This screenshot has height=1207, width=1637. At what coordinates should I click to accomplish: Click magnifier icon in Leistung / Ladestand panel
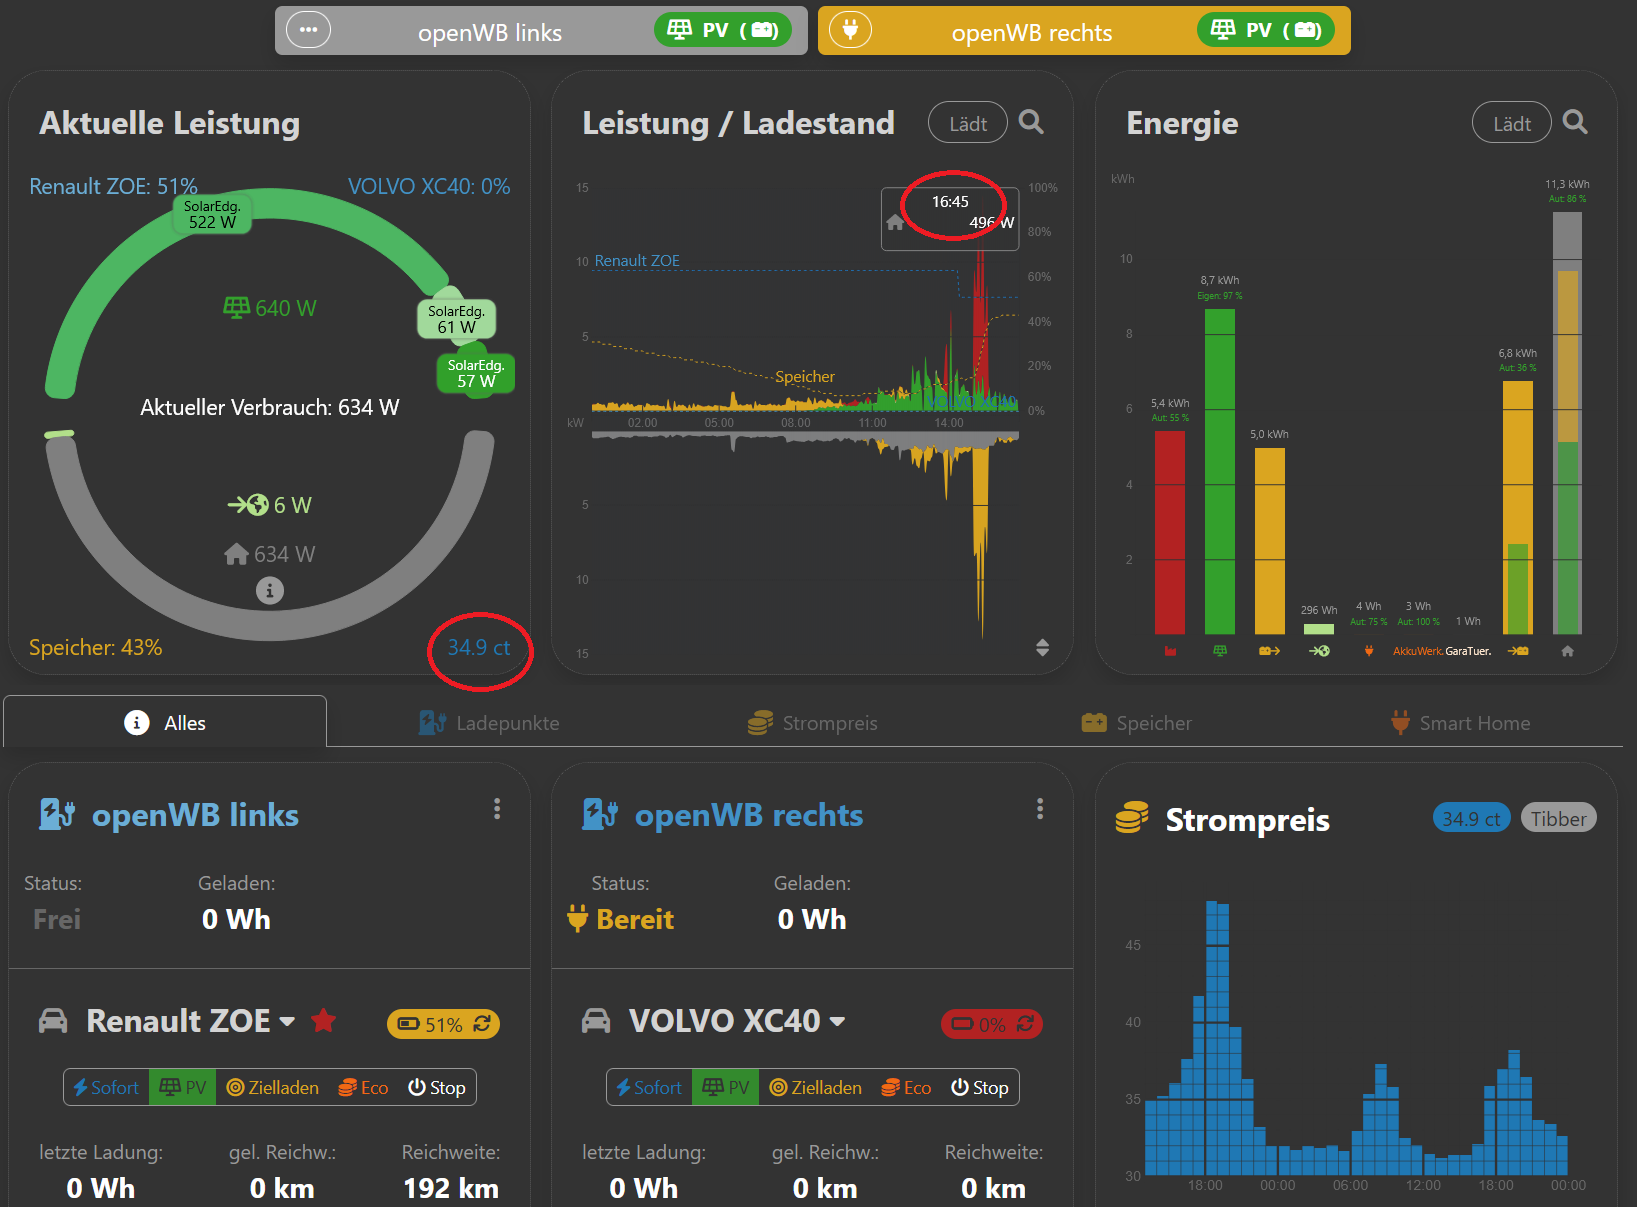[1031, 122]
